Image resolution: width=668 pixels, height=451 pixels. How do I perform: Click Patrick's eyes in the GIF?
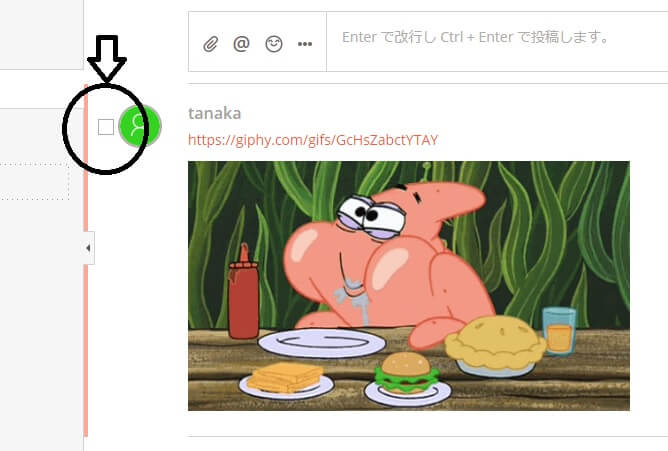(371, 217)
